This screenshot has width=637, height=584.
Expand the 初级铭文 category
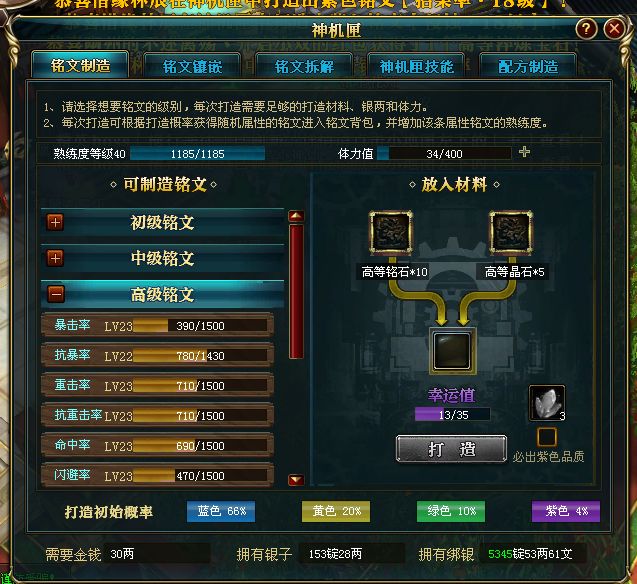point(56,222)
